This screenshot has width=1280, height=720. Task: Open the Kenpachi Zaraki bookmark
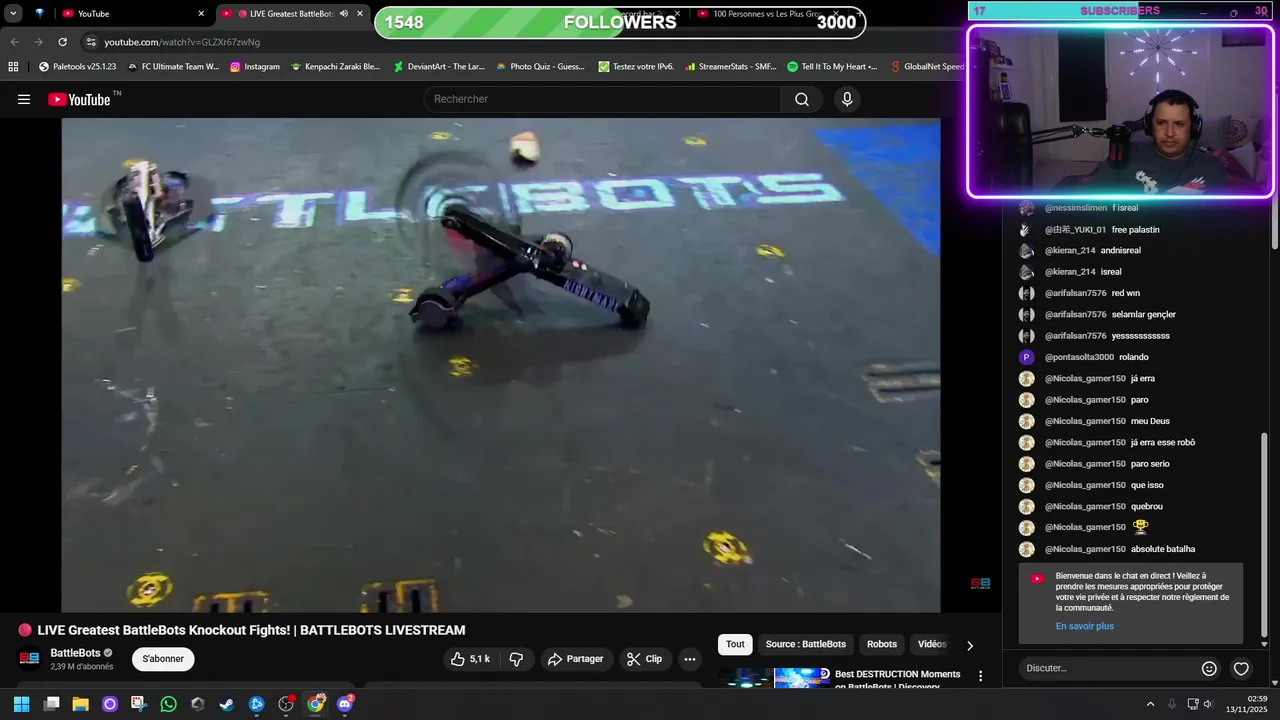[335, 67]
